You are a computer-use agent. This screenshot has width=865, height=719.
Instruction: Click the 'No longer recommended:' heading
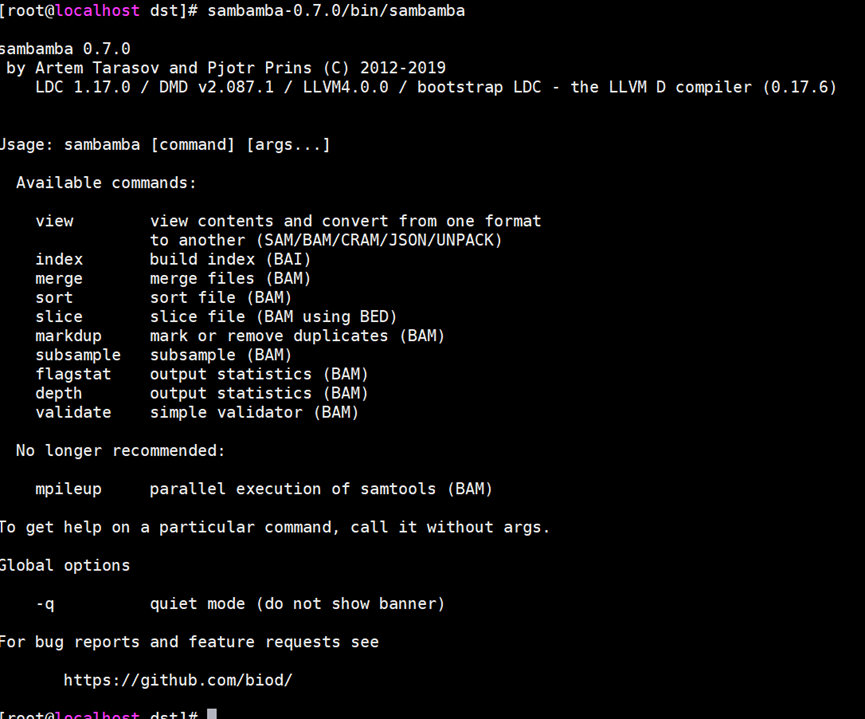[120, 451]
